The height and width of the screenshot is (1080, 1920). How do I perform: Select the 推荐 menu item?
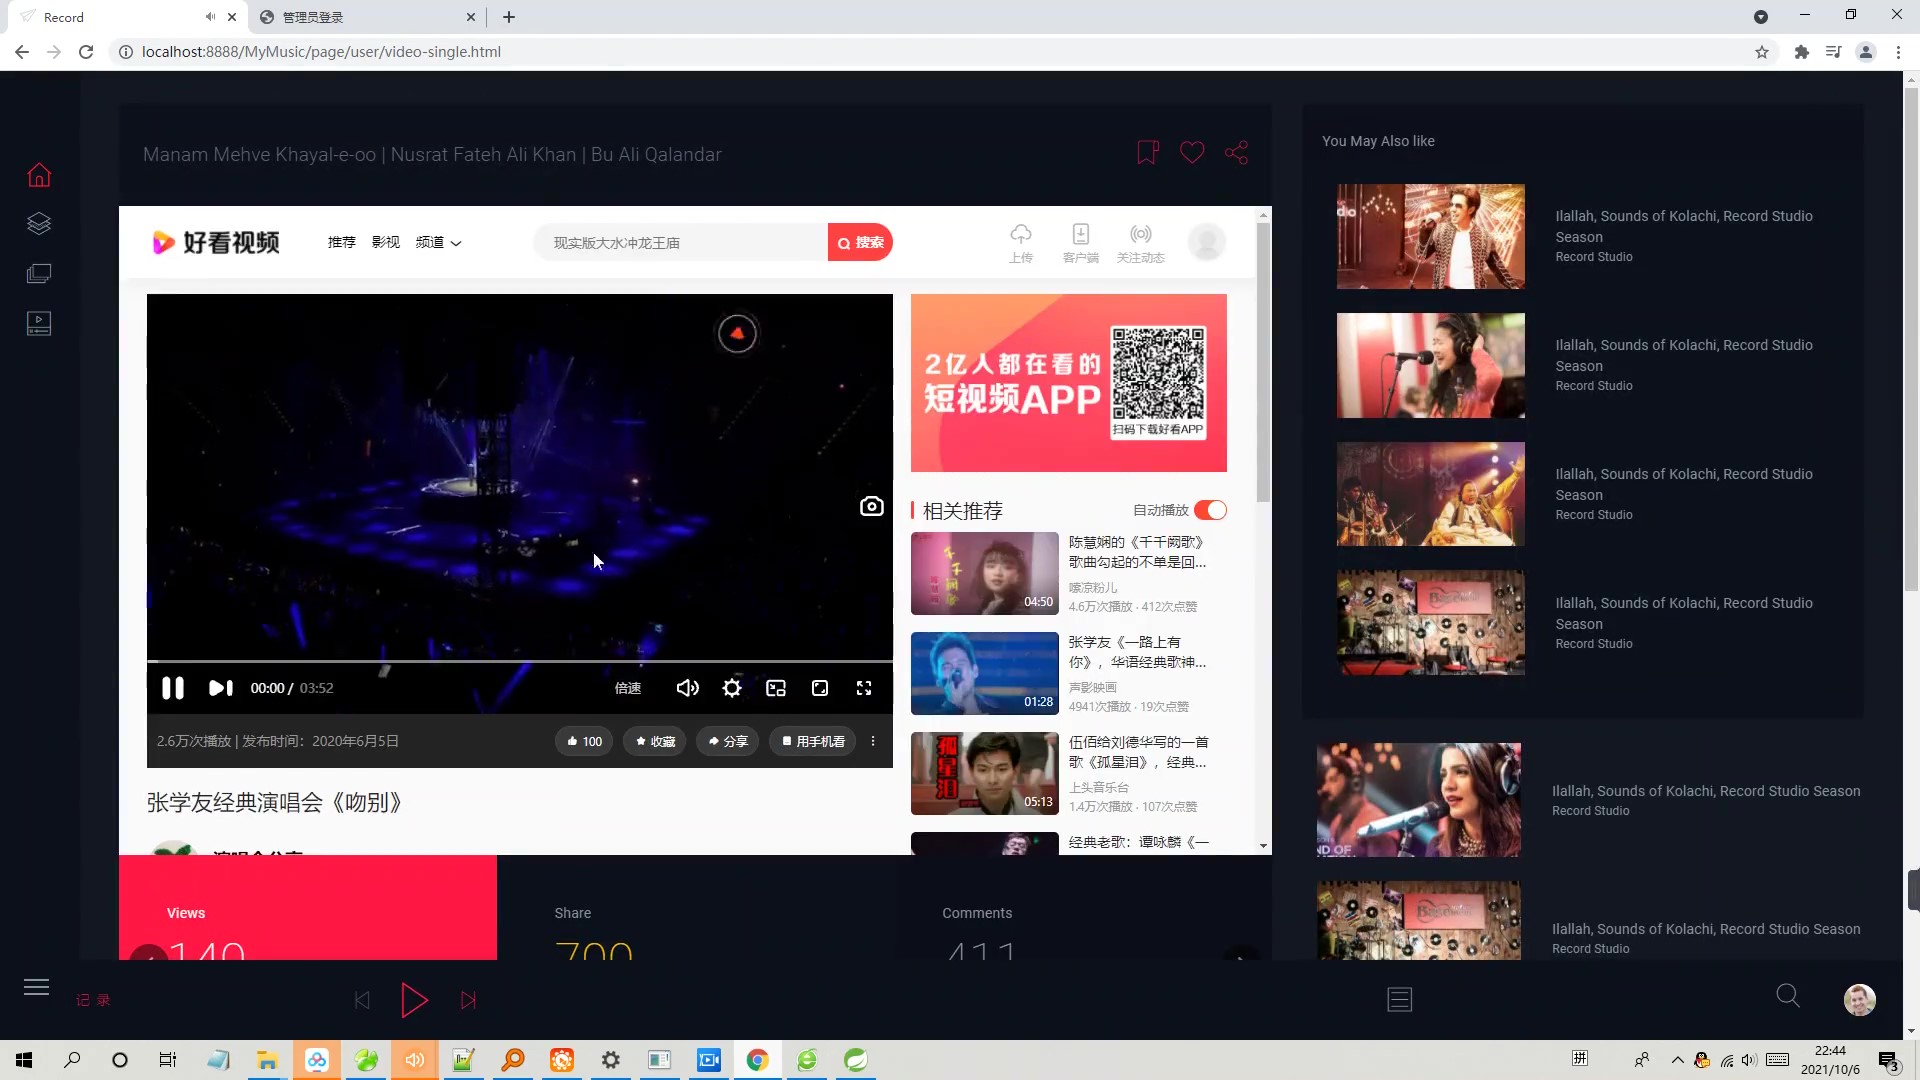pyautogui.click(x=341, y=242)
